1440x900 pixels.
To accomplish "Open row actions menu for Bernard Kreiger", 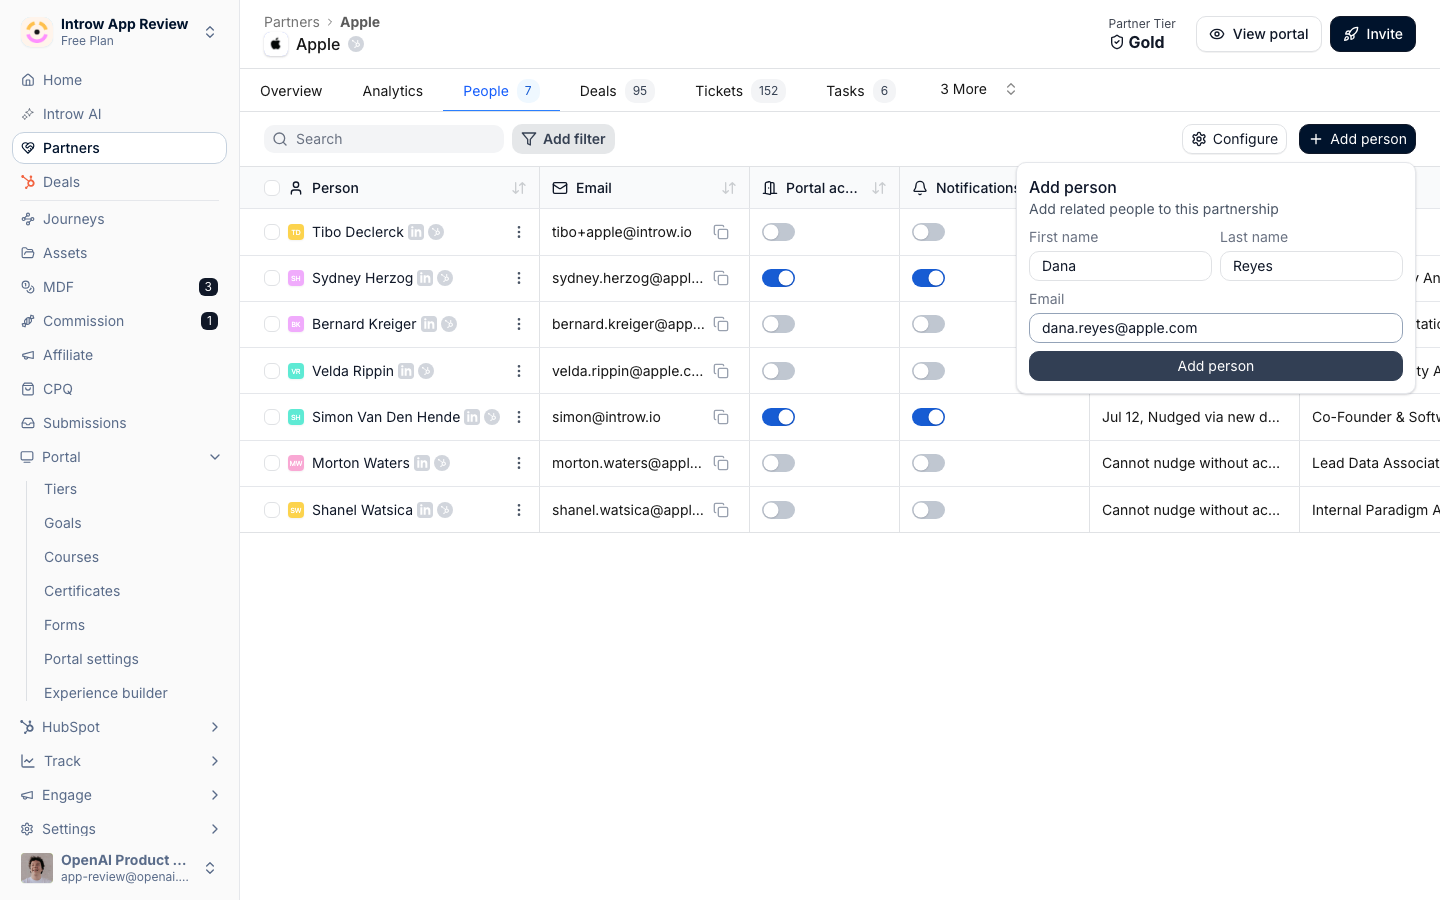I will pyautogui.click(x=519, y=324).
